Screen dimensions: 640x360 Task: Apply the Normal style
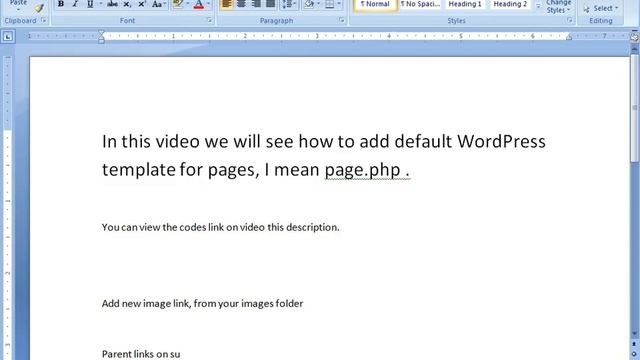tap(375, 4)
